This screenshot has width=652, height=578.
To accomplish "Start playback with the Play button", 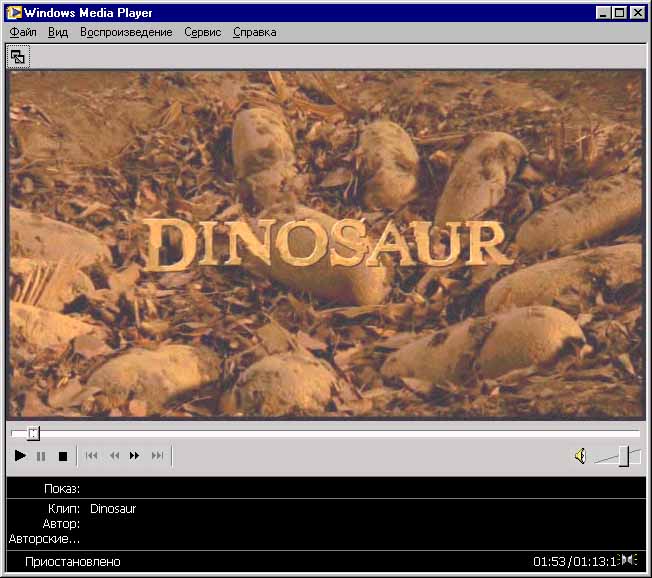I will [x=20, y=456].
